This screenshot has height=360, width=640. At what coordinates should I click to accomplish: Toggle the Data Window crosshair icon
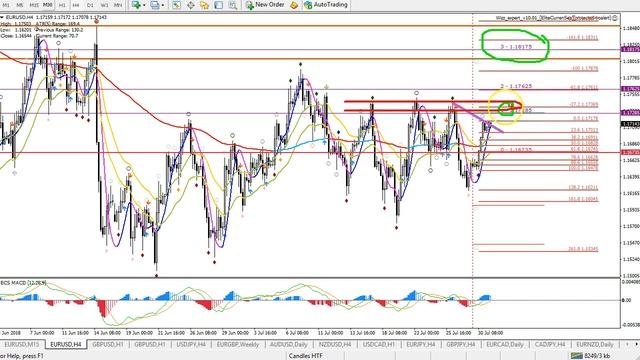[190, 5]
